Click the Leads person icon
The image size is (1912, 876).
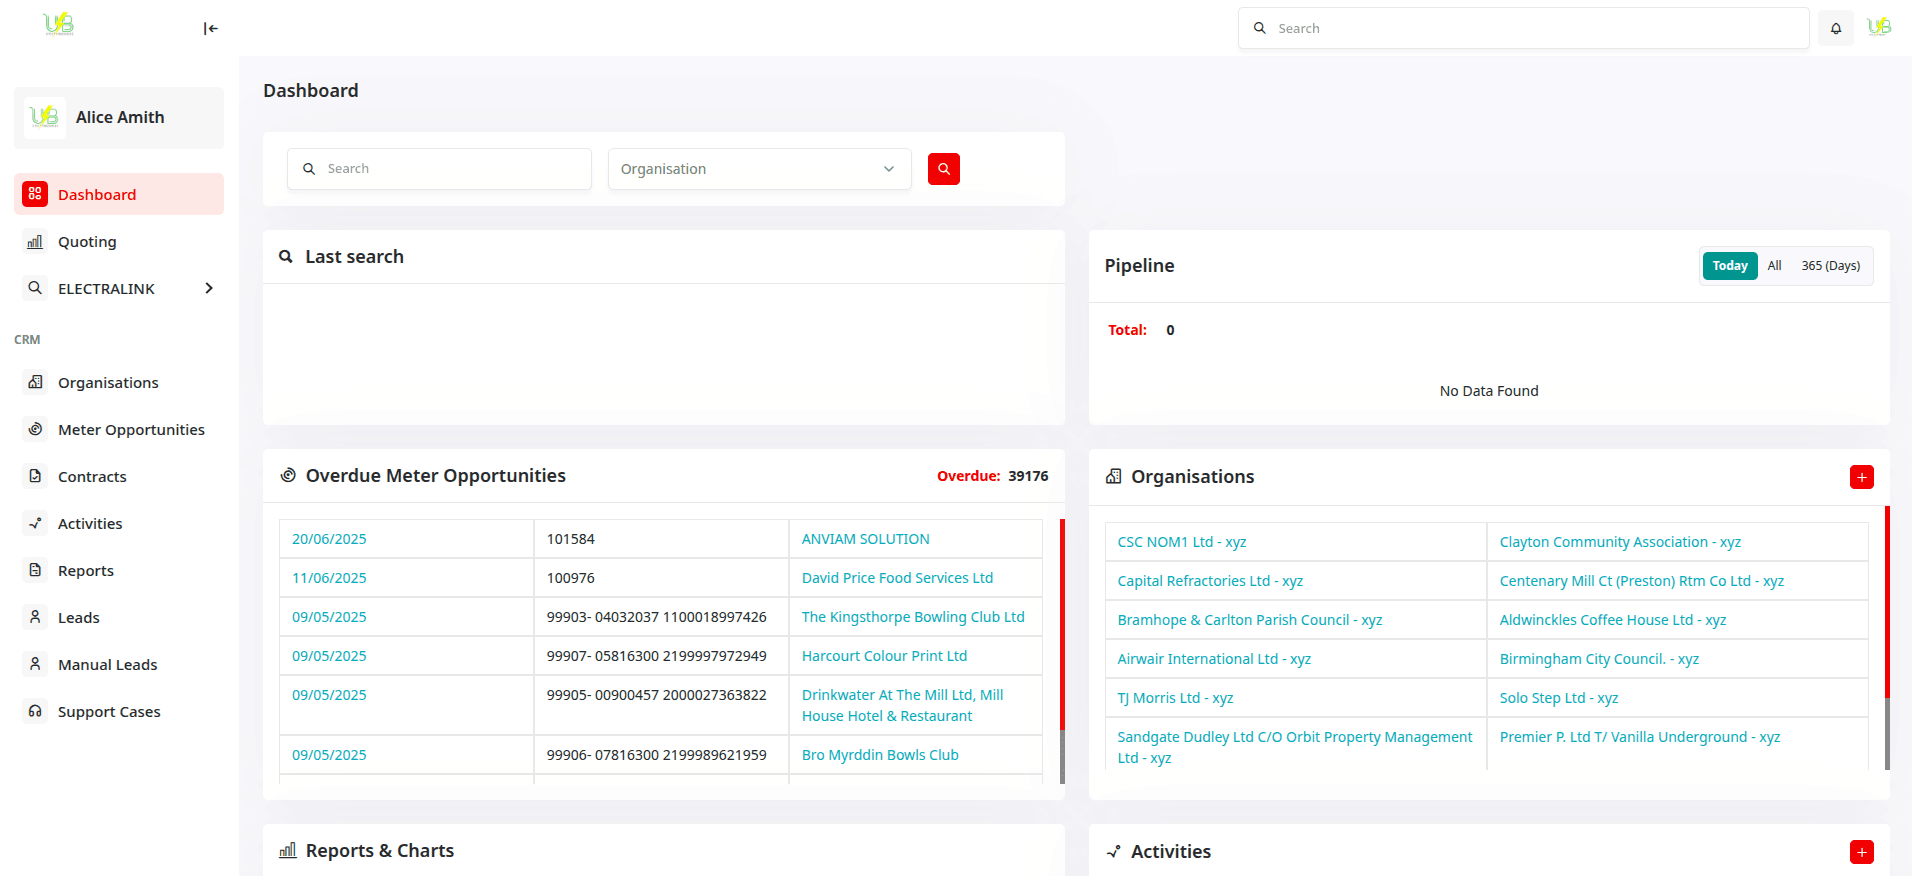pos(35,617)
